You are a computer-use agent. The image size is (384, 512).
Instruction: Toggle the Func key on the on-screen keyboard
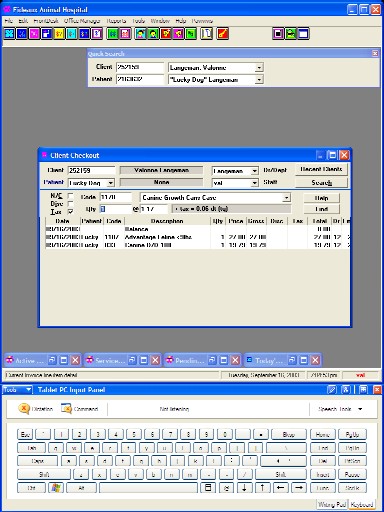pyautogui.click(x=323, y=488)
